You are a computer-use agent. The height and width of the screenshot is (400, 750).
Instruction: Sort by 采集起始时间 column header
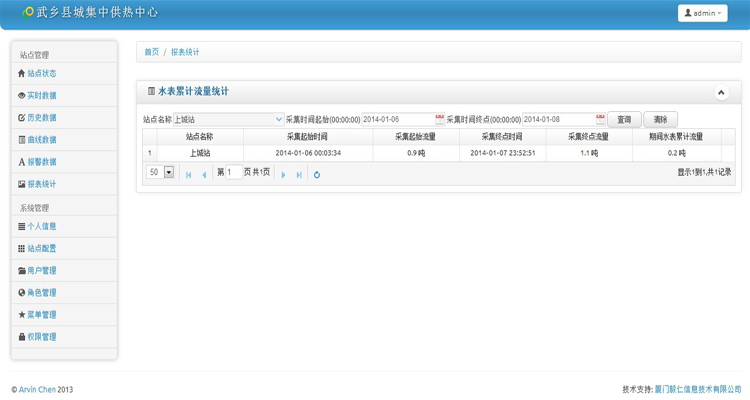[x=308, y=137]
